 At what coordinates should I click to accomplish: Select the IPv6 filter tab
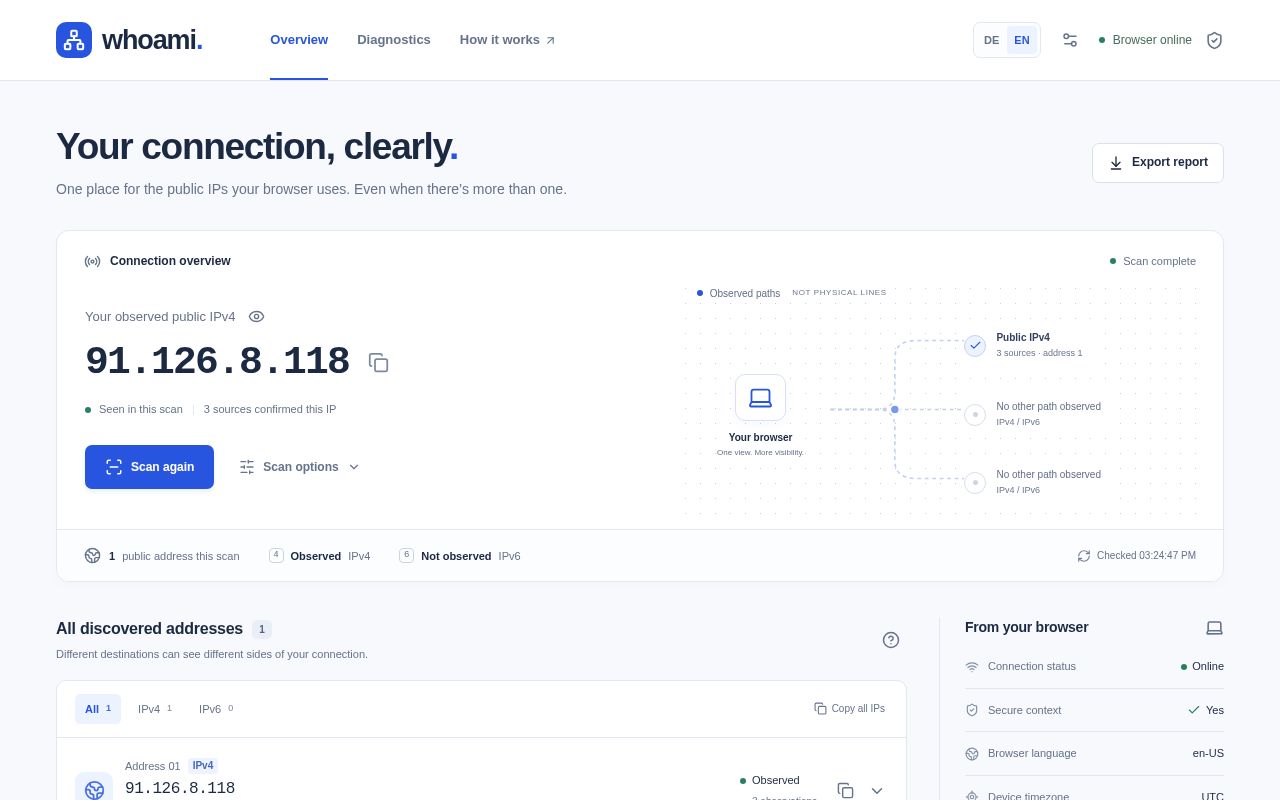pyautogui.click(x=216, y=709)
